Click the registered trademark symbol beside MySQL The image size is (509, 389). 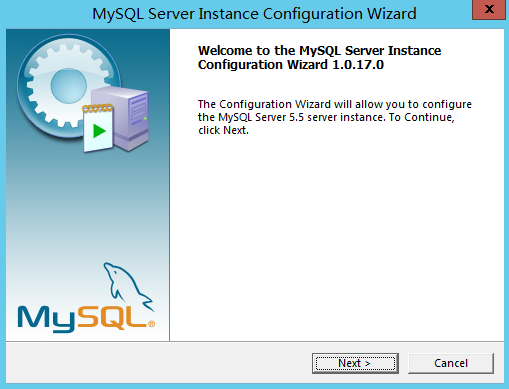tap(151, 324)
